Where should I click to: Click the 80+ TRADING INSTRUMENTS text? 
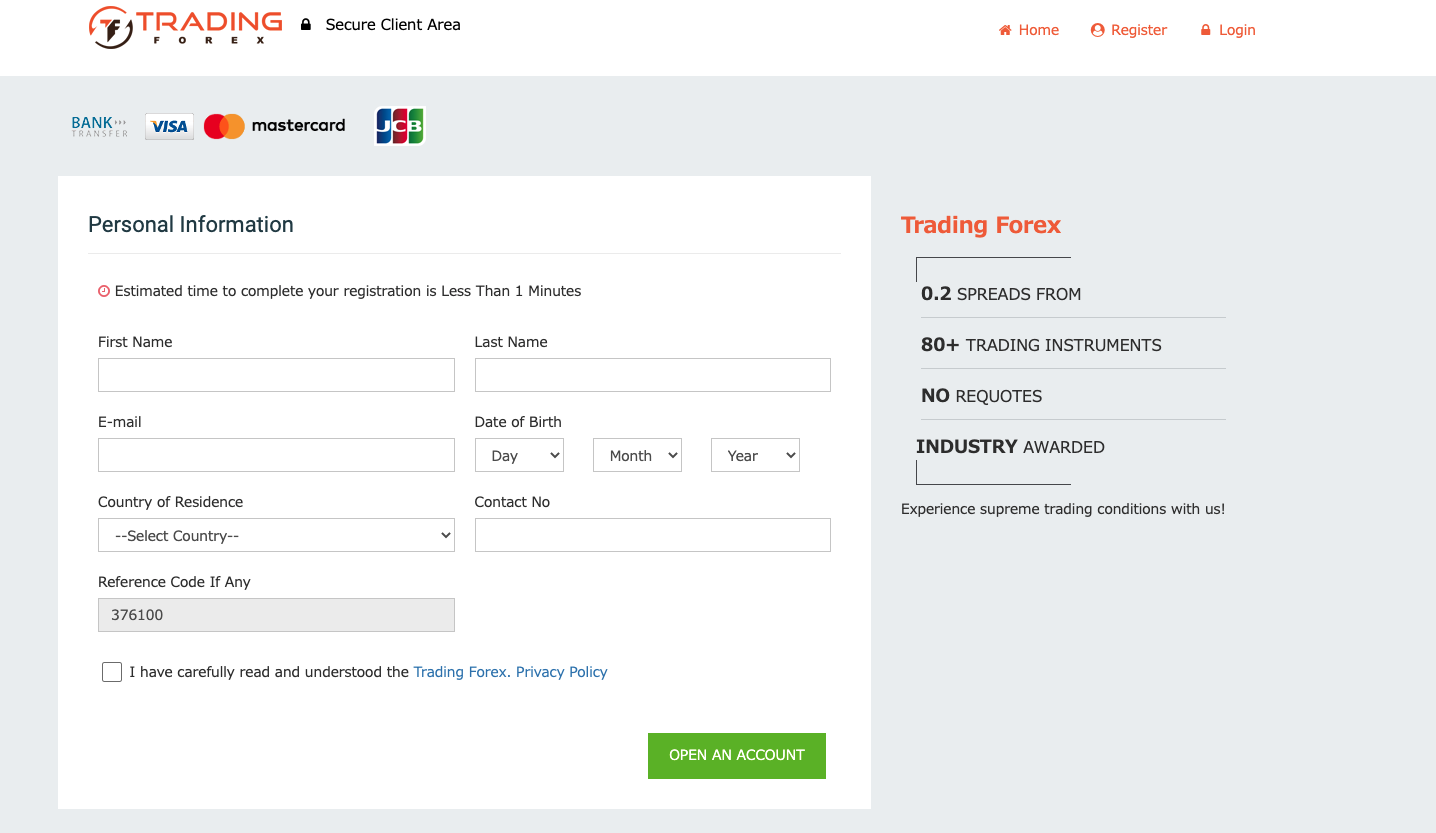click(1041, 345)
